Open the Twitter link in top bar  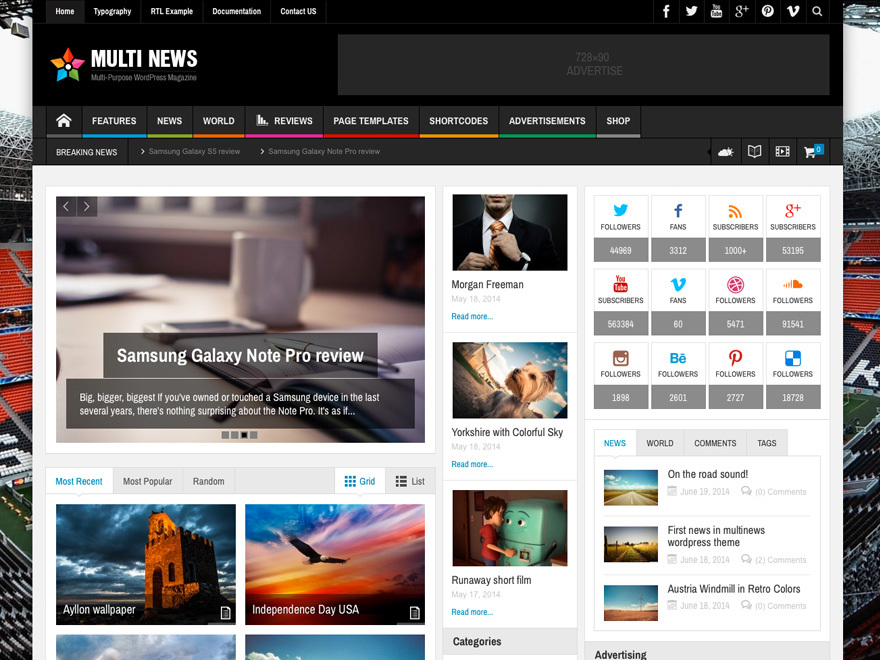pyautogui.click(x=691, y=11)
